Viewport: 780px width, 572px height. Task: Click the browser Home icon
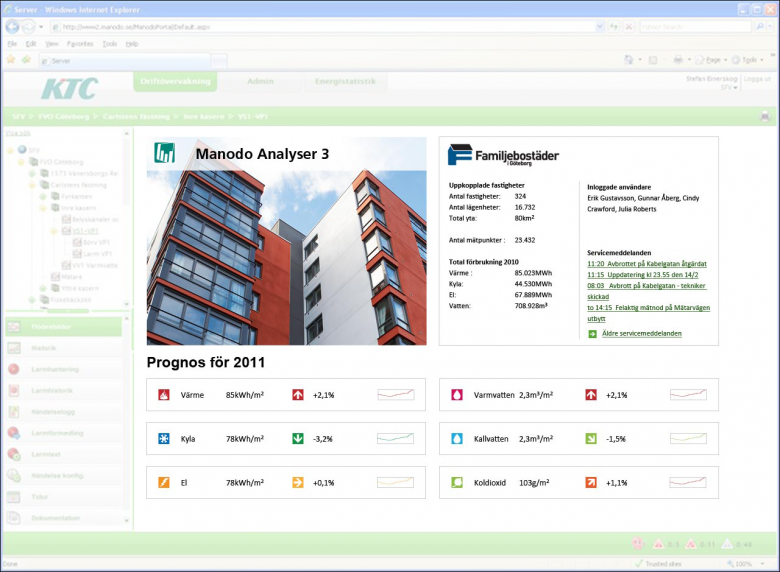pyautogui.click(x=629, y=60)
